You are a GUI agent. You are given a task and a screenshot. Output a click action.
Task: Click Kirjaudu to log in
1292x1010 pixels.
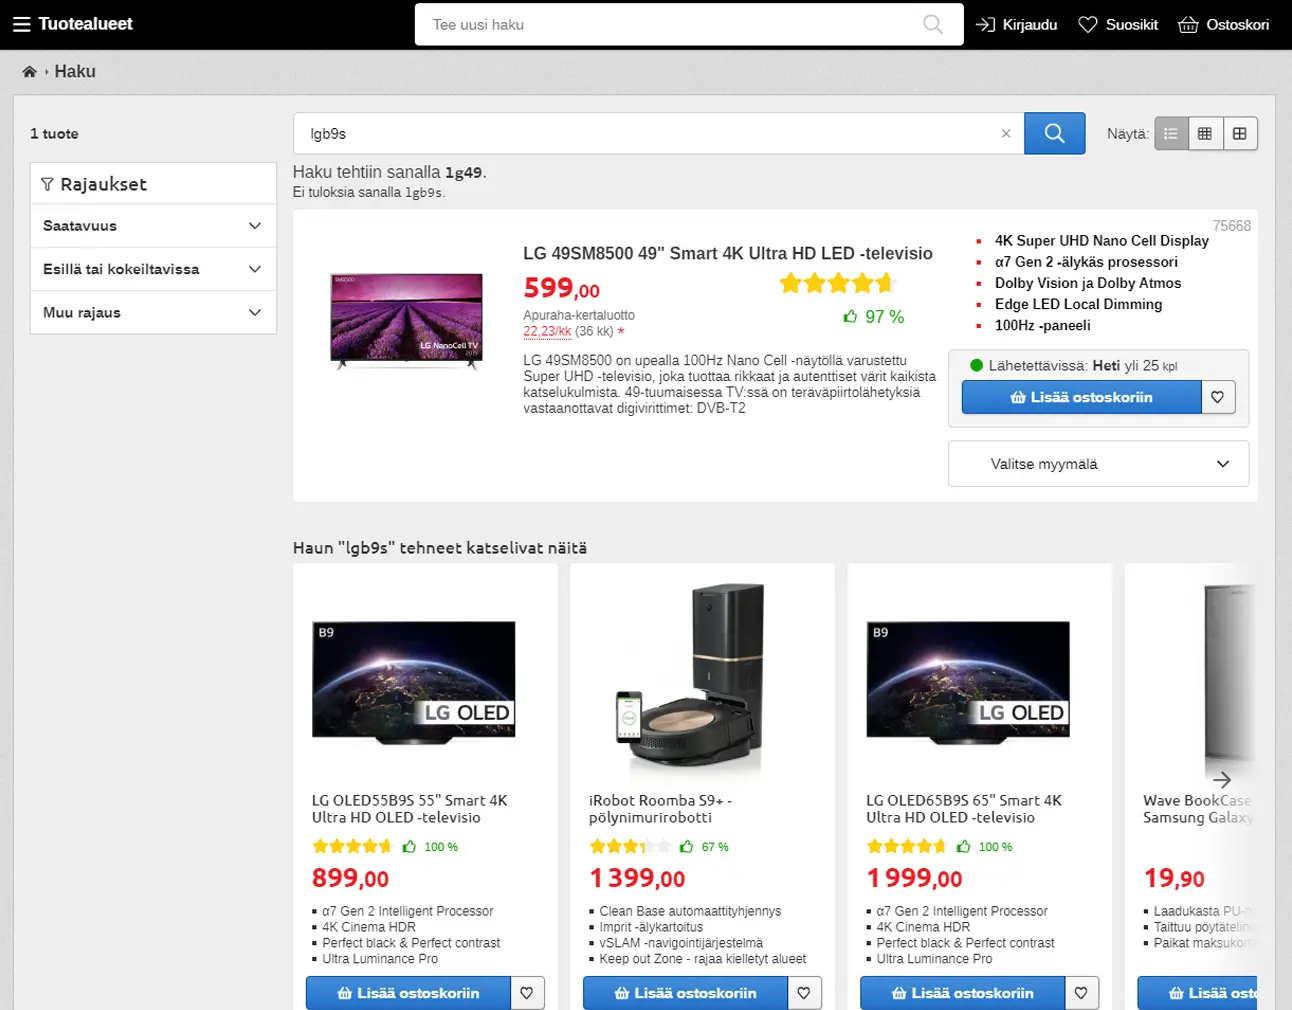(x=1017, y=24)
